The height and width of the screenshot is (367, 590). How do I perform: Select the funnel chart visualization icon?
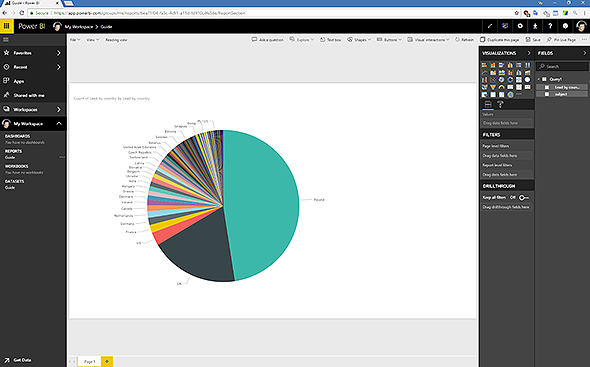493,87
